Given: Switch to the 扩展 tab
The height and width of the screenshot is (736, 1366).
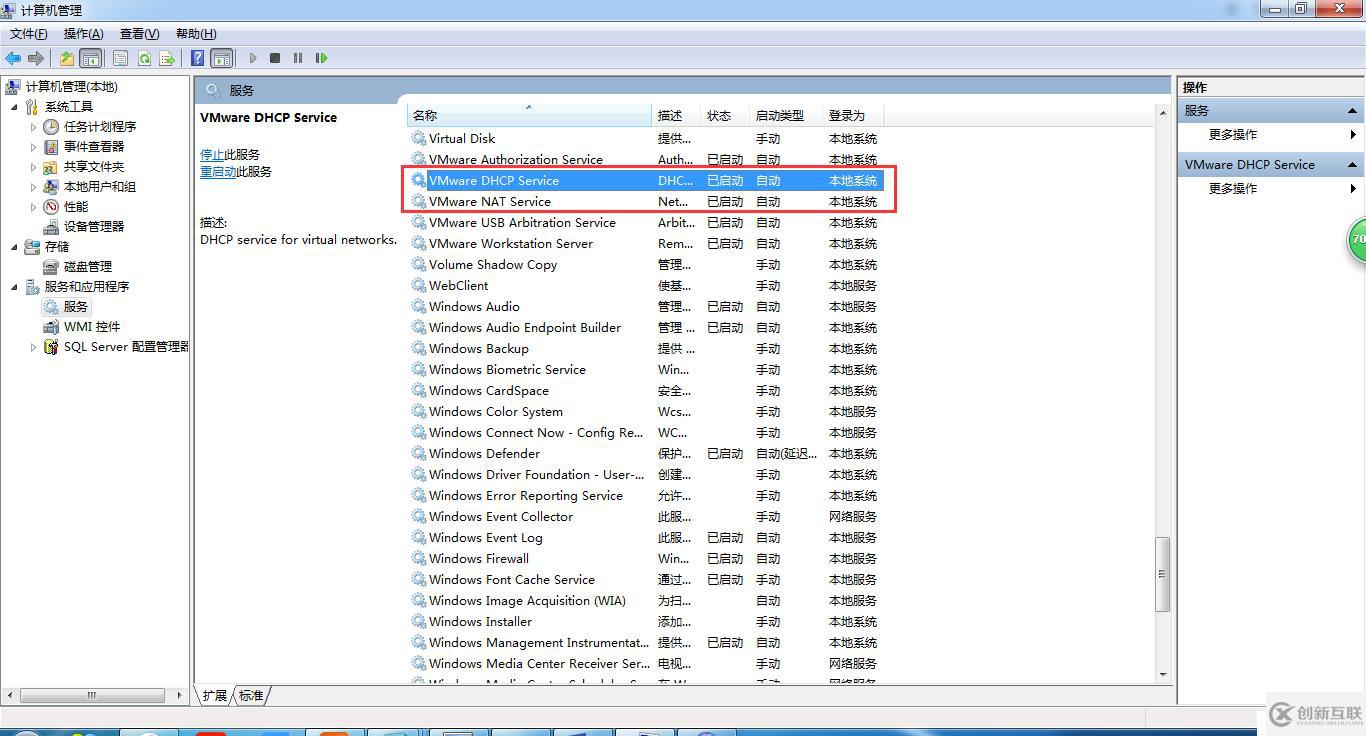Looking at the screenshot, I should [x=215, y=695].
